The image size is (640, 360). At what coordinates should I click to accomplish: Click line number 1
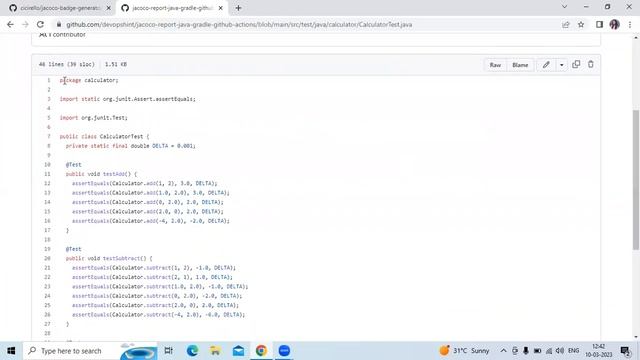pyautogui.click(x=49, y=80)
